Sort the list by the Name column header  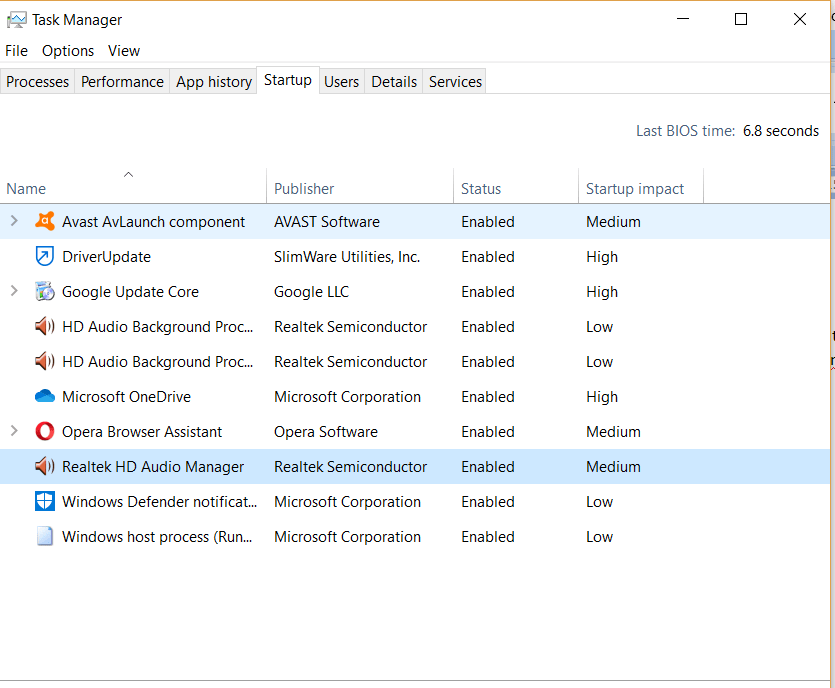133,186
